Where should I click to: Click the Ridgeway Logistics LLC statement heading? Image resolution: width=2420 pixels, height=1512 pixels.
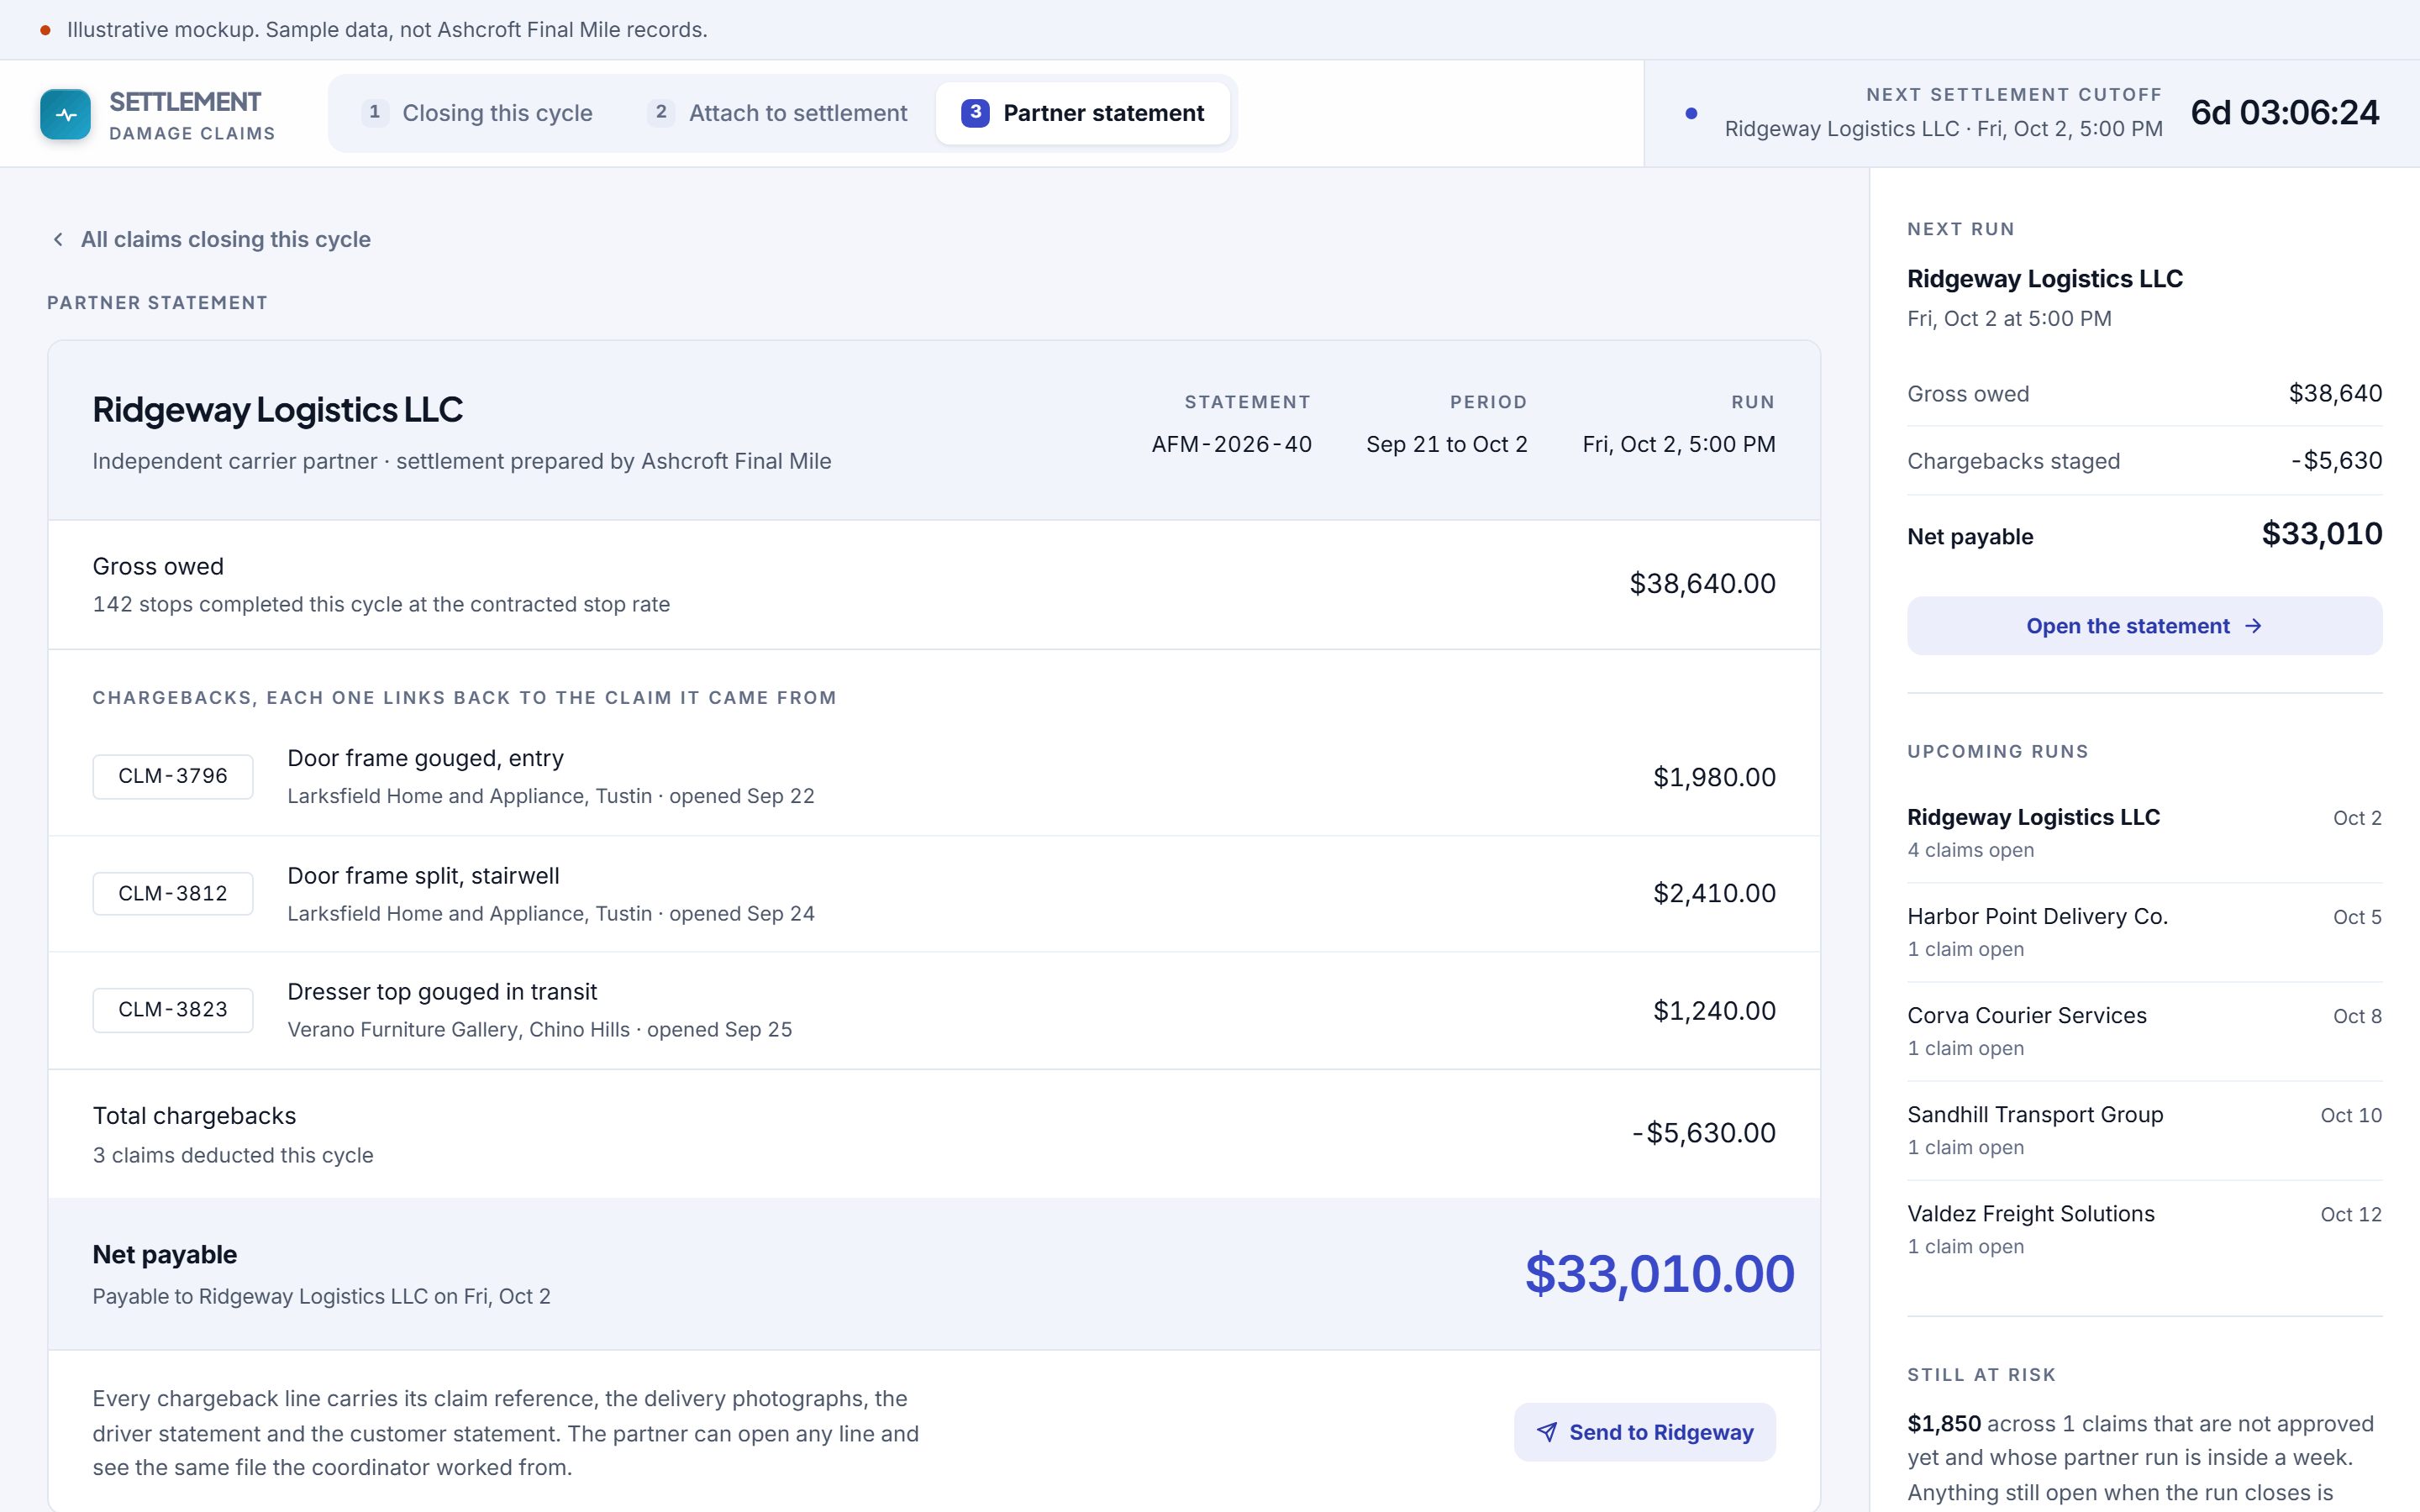click(277, 410)
